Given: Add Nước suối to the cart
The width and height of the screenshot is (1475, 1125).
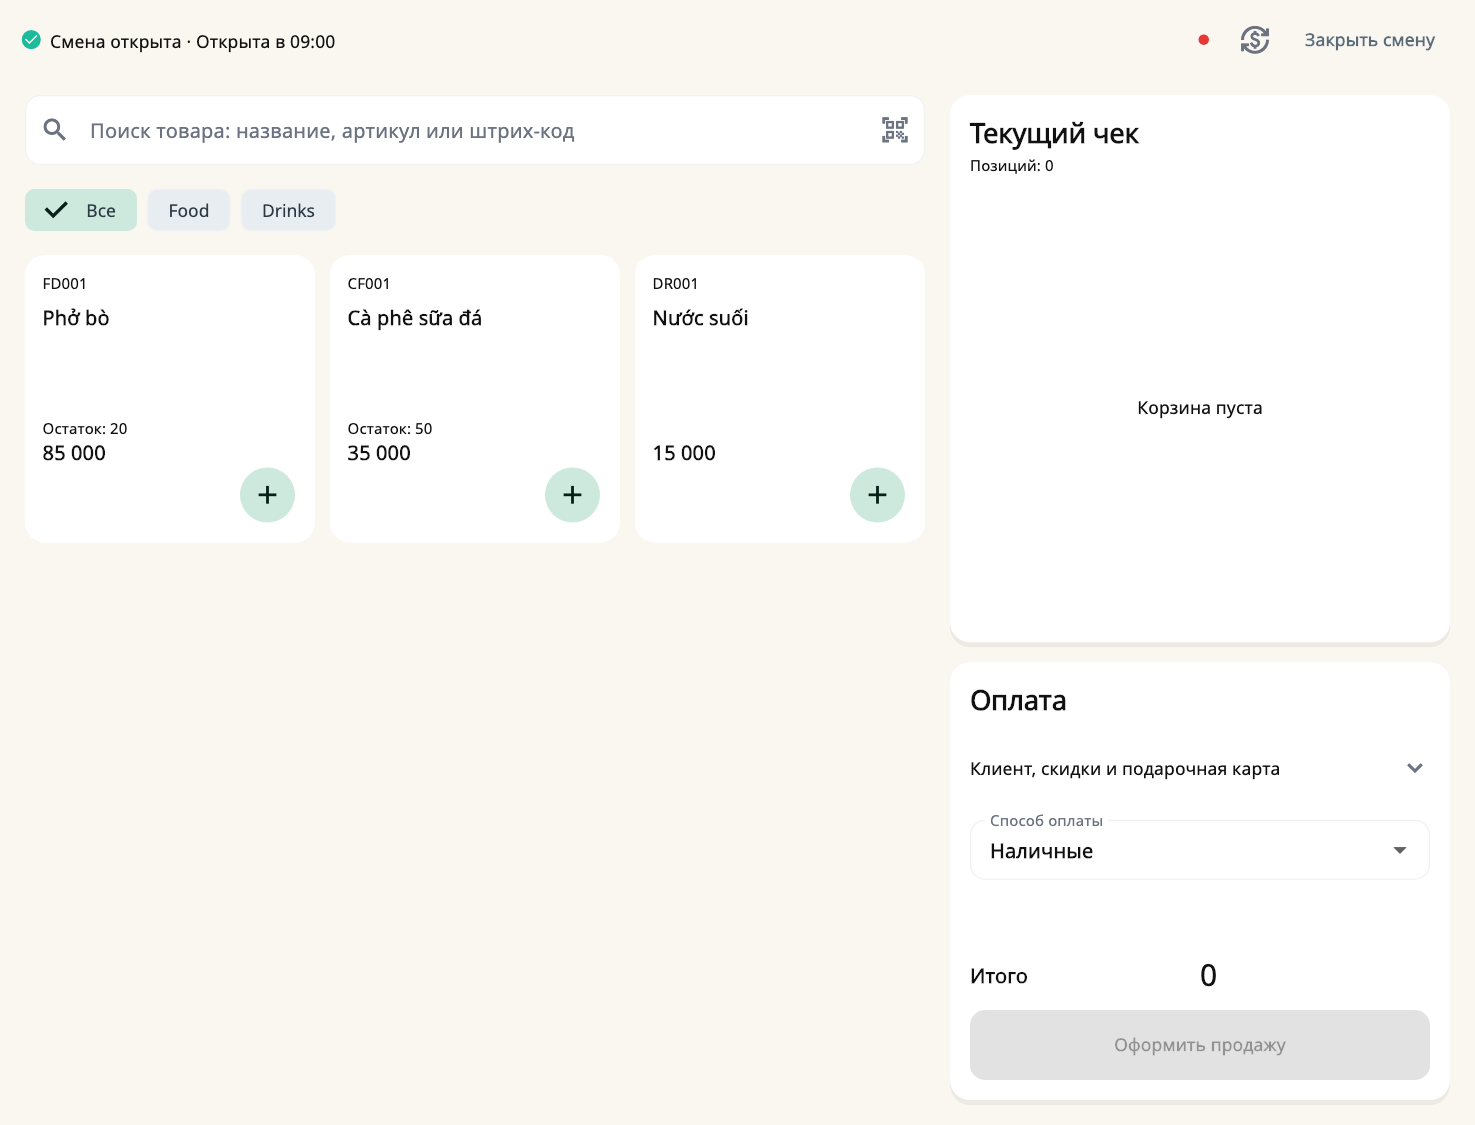Looking at the screenshot, I should pyautogui.click(x=877, y=495).
